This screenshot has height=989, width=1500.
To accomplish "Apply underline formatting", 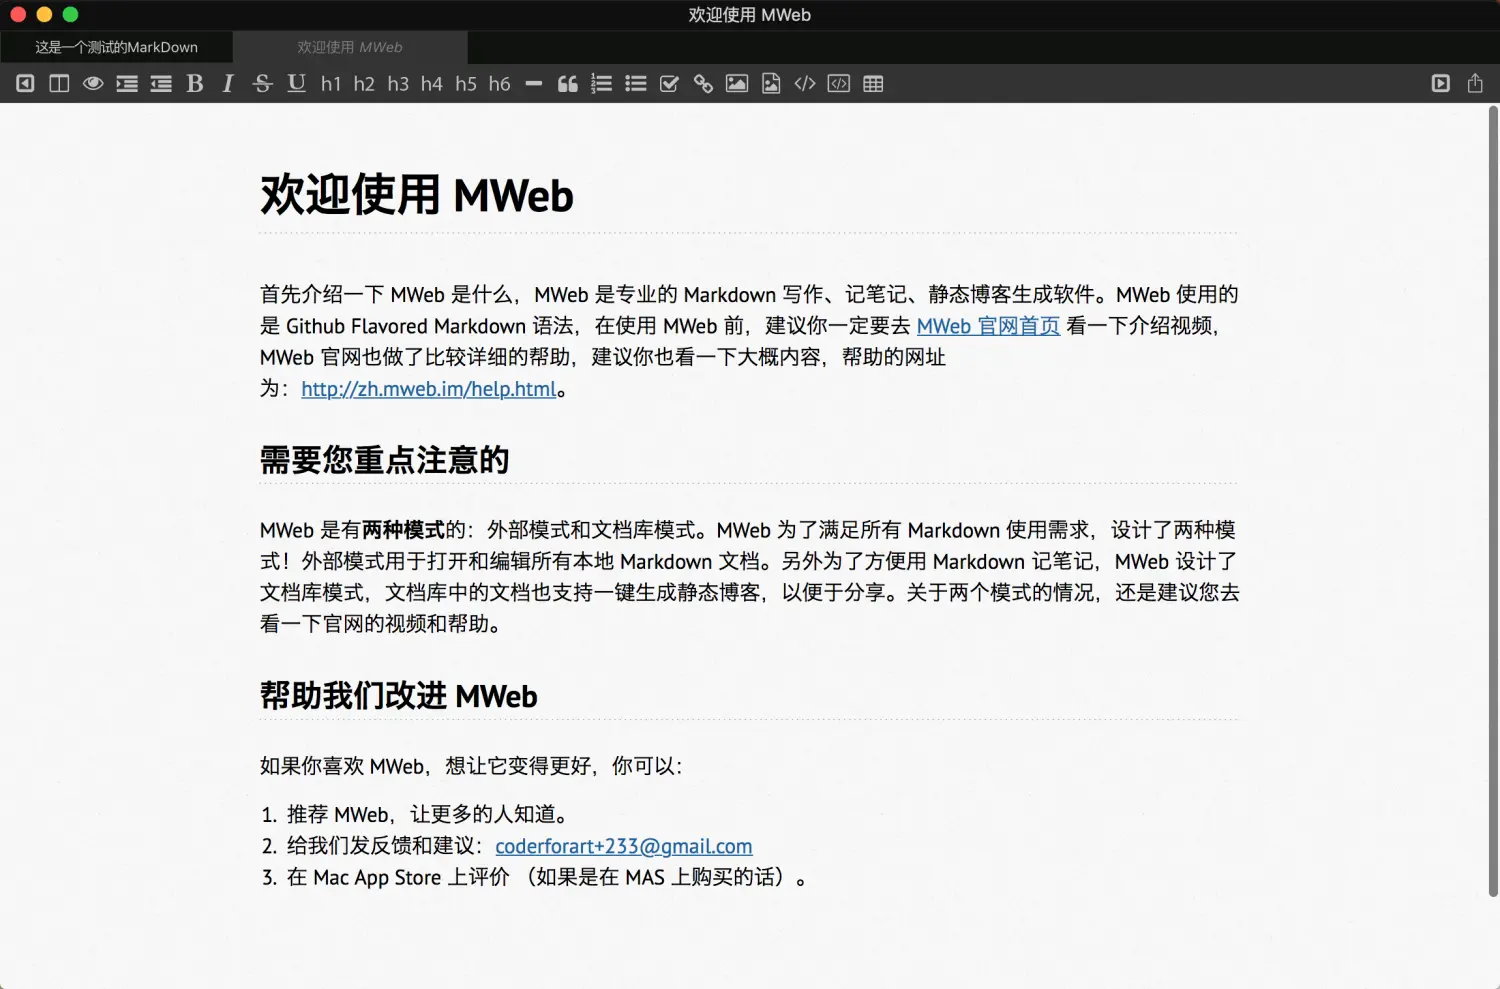I will [x=297, y=84].
